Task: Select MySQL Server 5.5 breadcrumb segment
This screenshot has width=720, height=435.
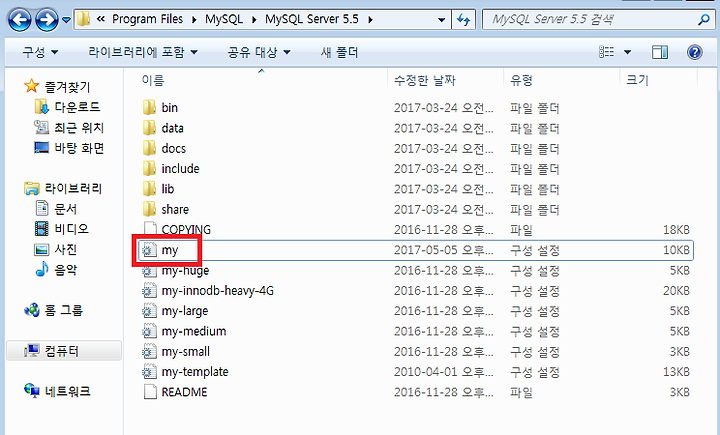Action: click(312, 19)
